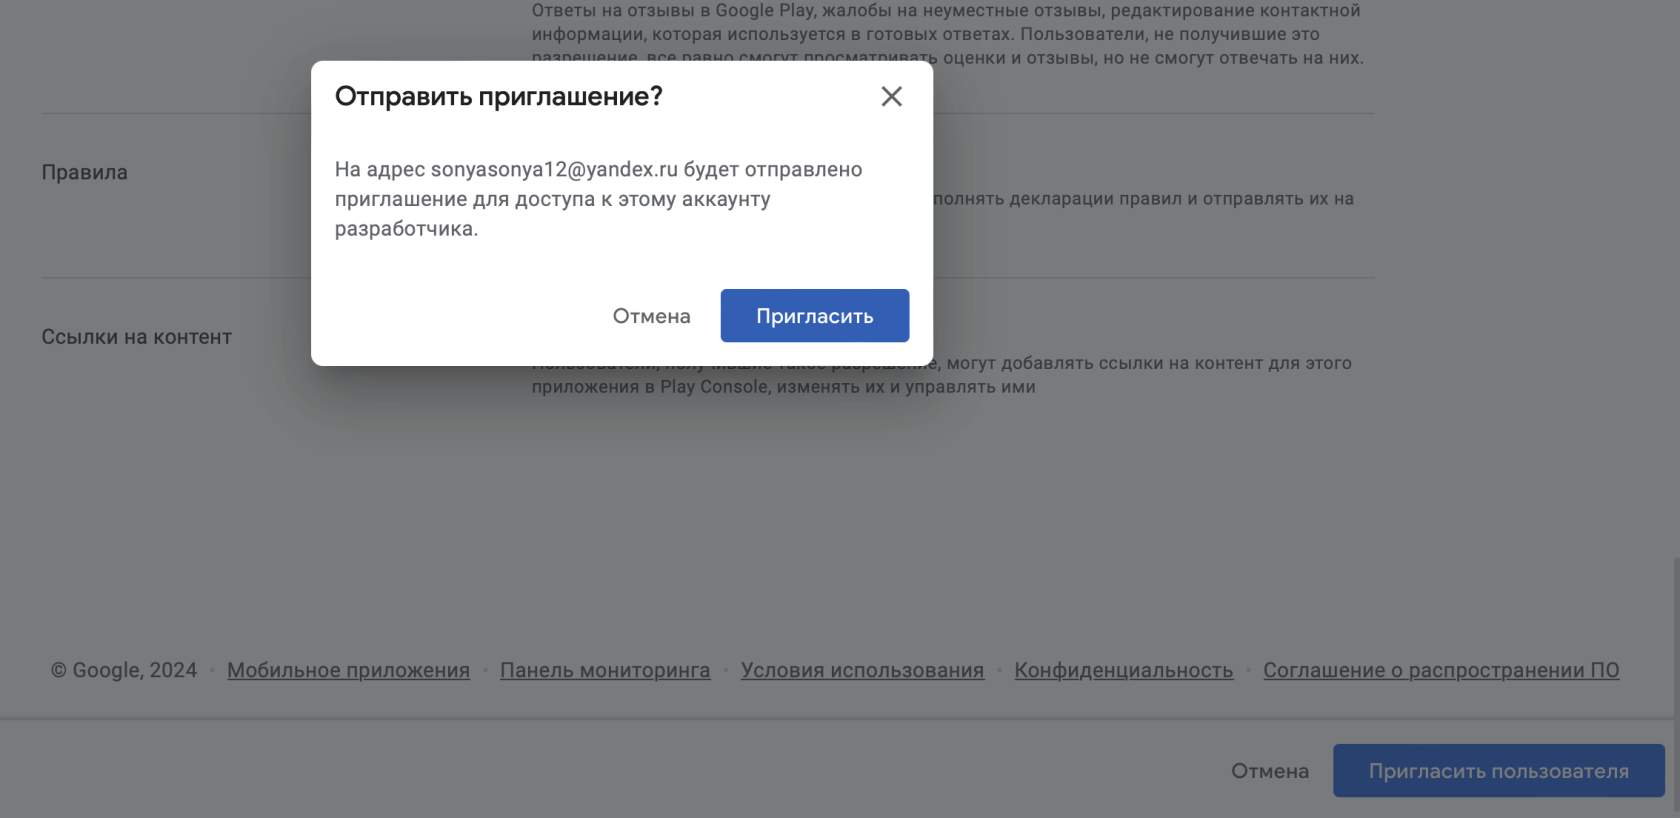Select the Правила section label

84,172
